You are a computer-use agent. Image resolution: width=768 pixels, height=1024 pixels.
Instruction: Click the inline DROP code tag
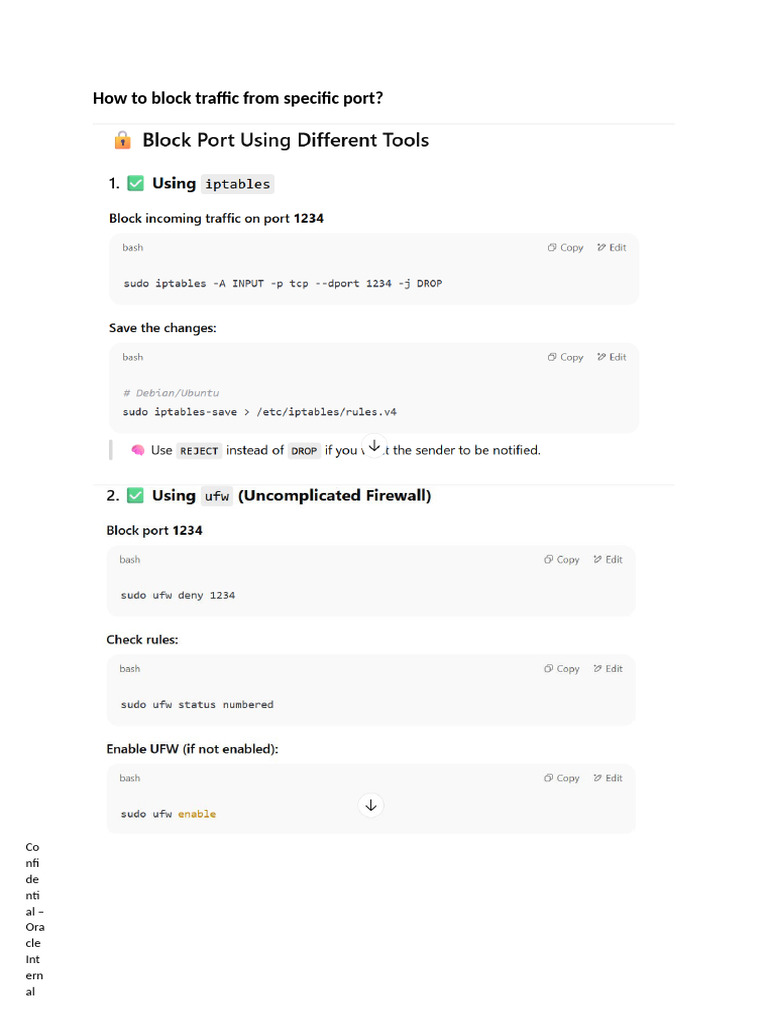(x=304, y=451)
